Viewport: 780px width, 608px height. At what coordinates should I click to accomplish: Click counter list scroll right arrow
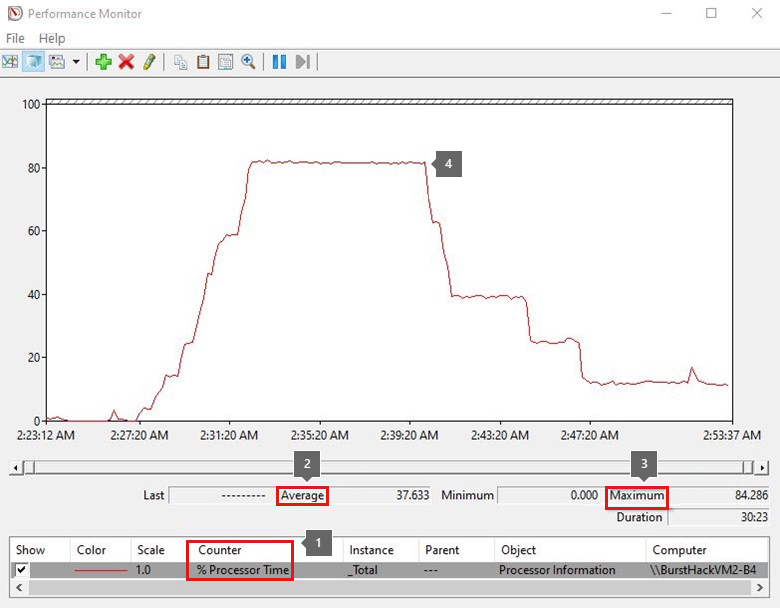pyautogui.click(x=760, y=587)
